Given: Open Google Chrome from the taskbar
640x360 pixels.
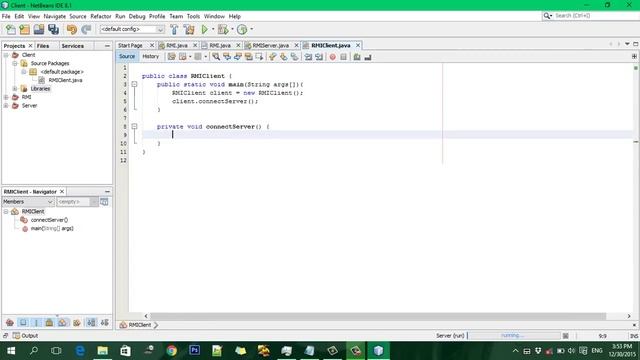Looking at the screenshot, I should (172, 351).
